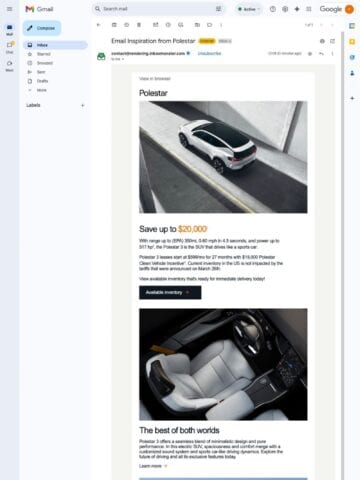Open the Google apps grid
This screenshot has height=480, width=360.
pyautogui.click(x=309, y=9)
